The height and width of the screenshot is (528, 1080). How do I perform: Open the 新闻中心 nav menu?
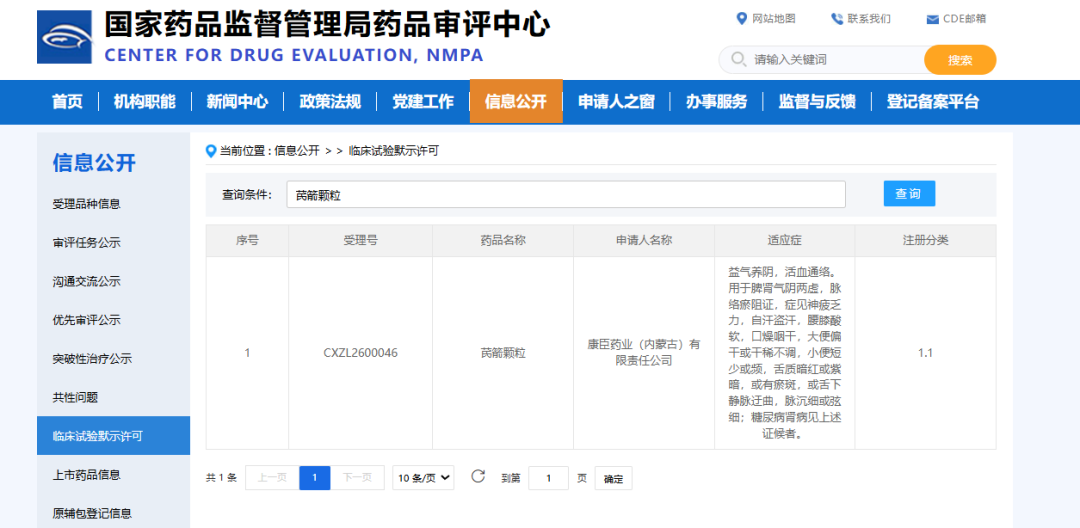237,102
